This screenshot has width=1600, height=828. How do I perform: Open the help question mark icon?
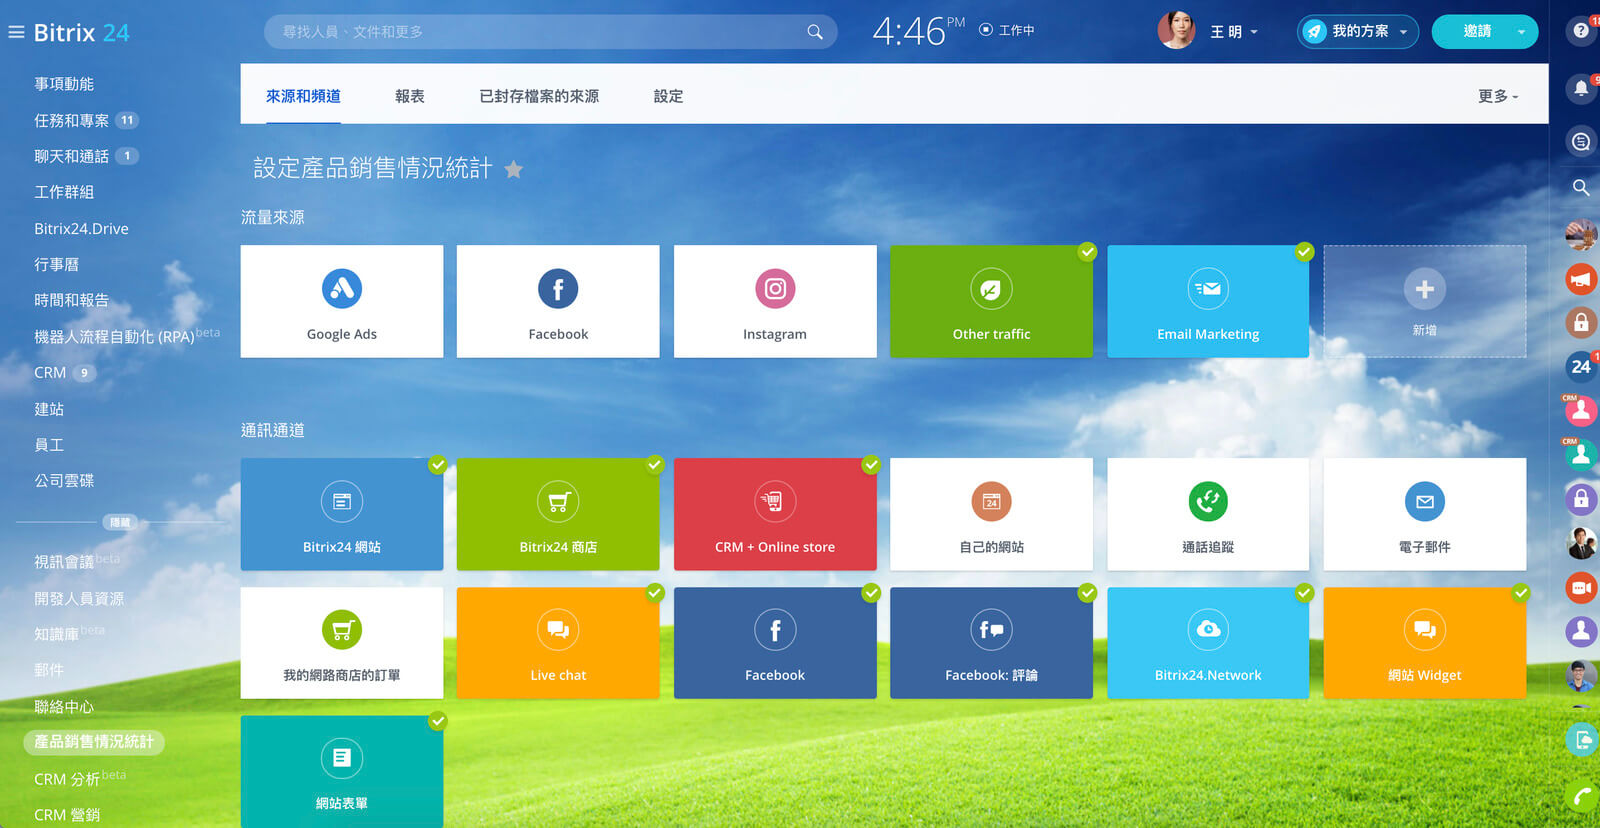coord(1581,31)
